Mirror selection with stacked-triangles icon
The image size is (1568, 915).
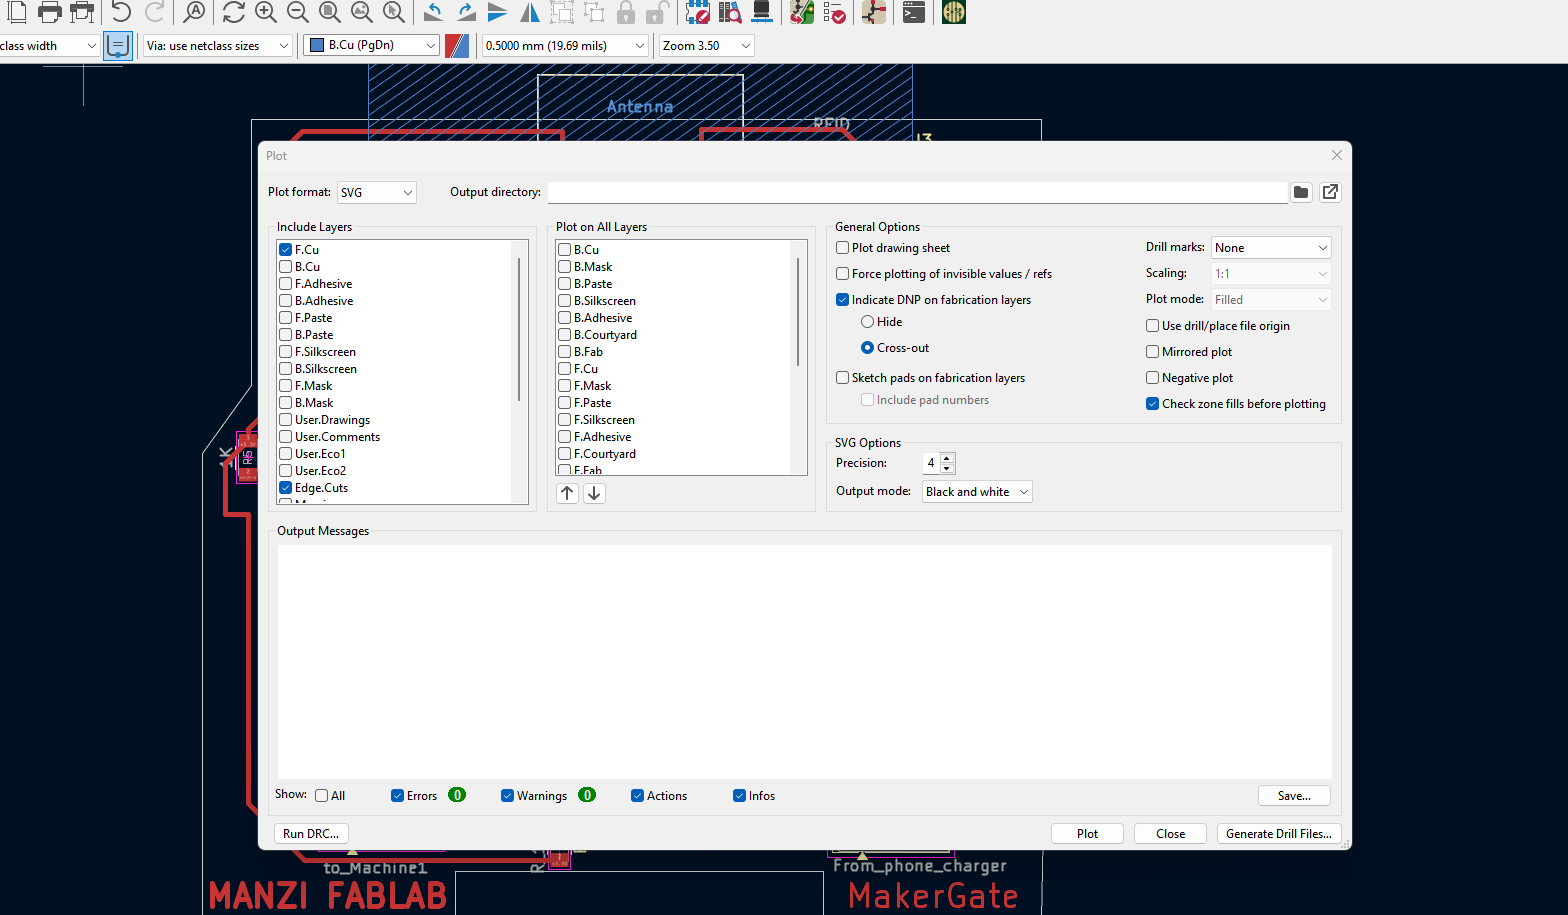pos(497,12)
